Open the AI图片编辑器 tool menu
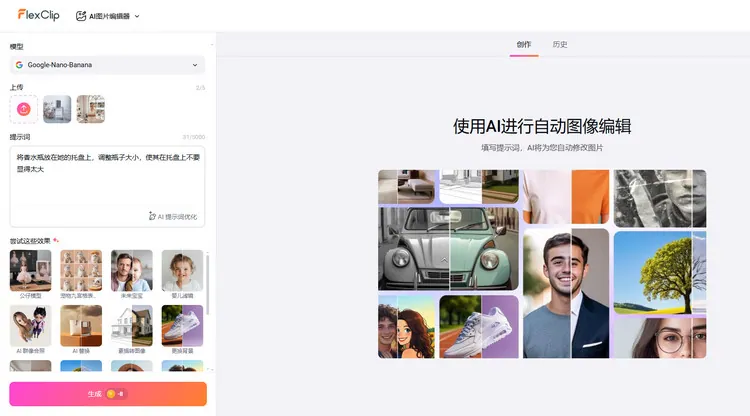 (x=108, y=16)
